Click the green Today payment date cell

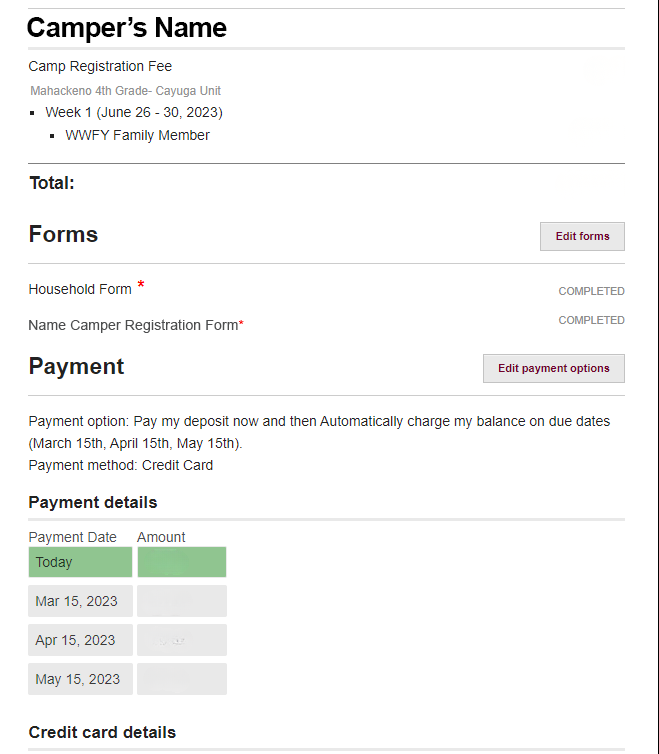coord(80,562)
